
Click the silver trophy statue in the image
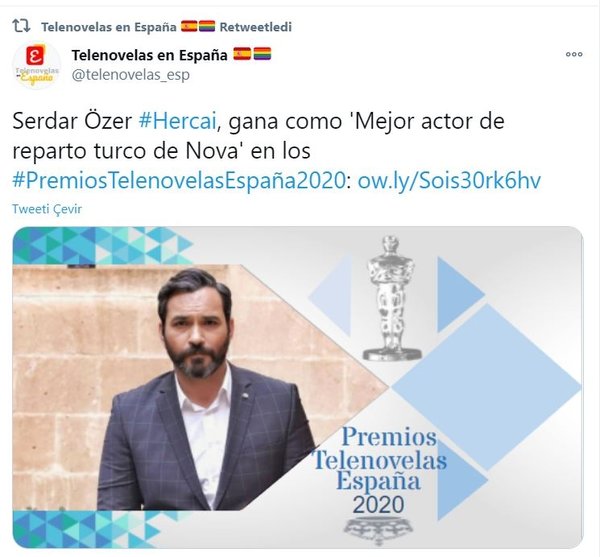391,298
